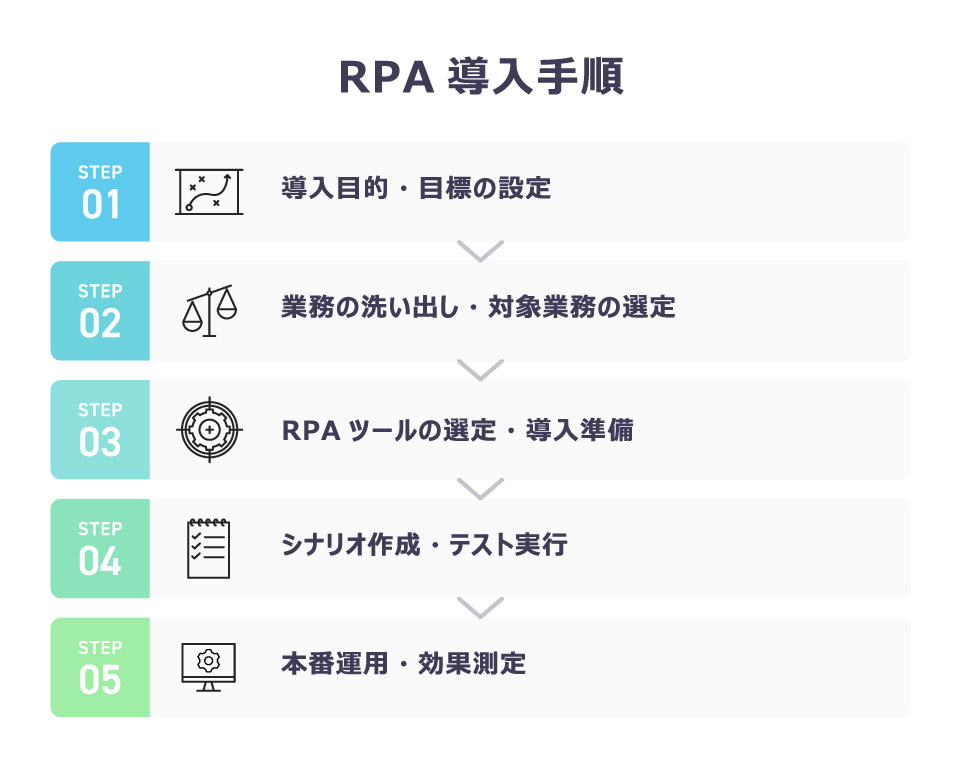Click the STEP 04 badge
961x773 pixels.
click(x=100, y=548)
